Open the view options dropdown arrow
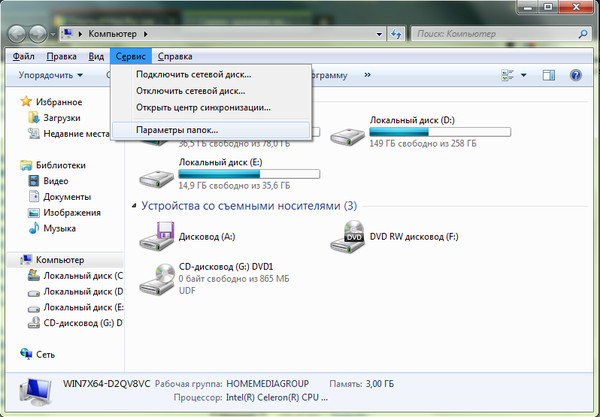Viewport: 600px width, 417px height. coord(523,75)
